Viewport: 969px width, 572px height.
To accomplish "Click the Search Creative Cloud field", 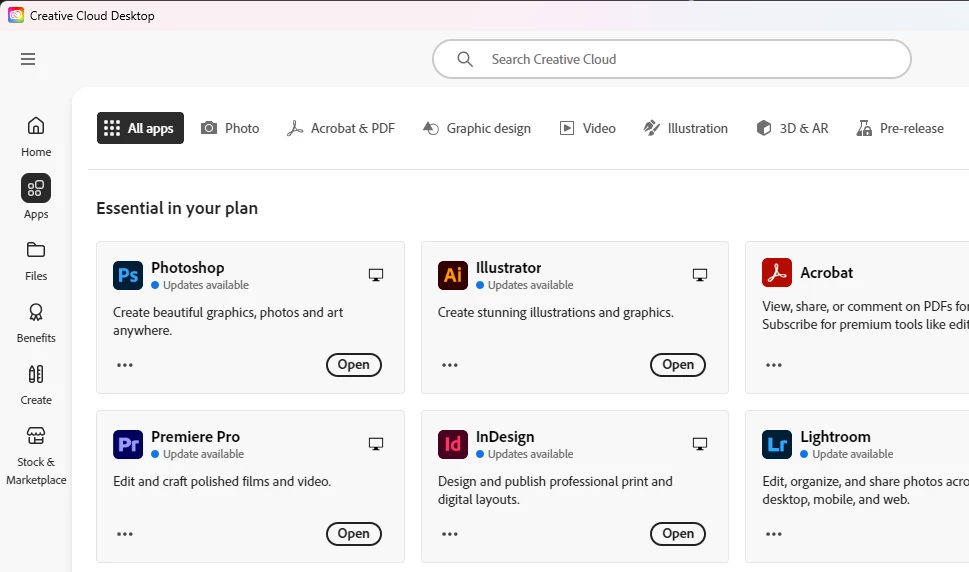I will [x=672, y=59].
